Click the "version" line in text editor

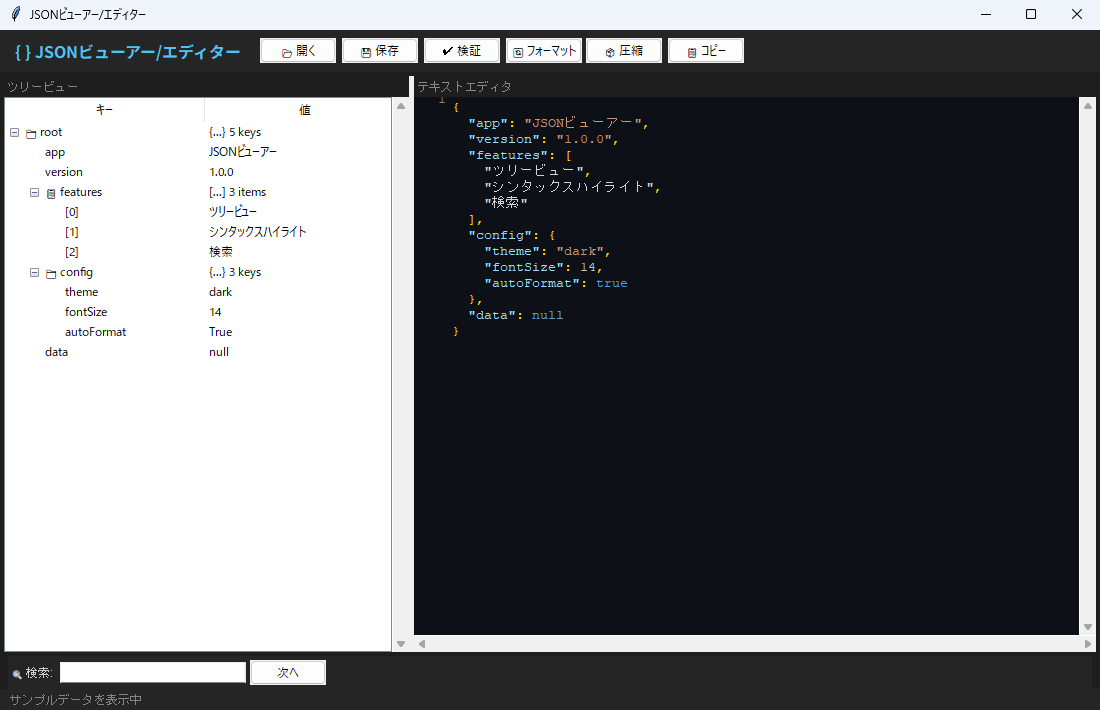click(543, 139)
